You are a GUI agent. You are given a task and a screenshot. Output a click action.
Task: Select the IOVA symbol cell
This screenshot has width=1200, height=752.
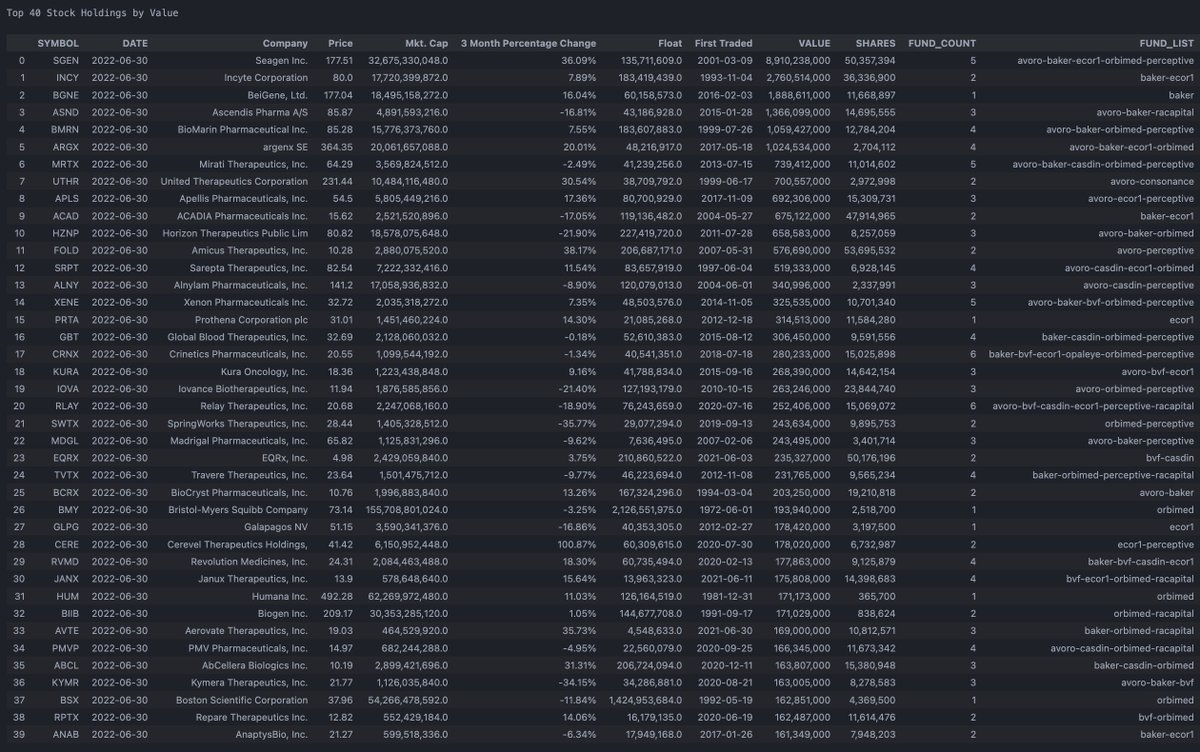pyautogui.click(x=65, y=388)
